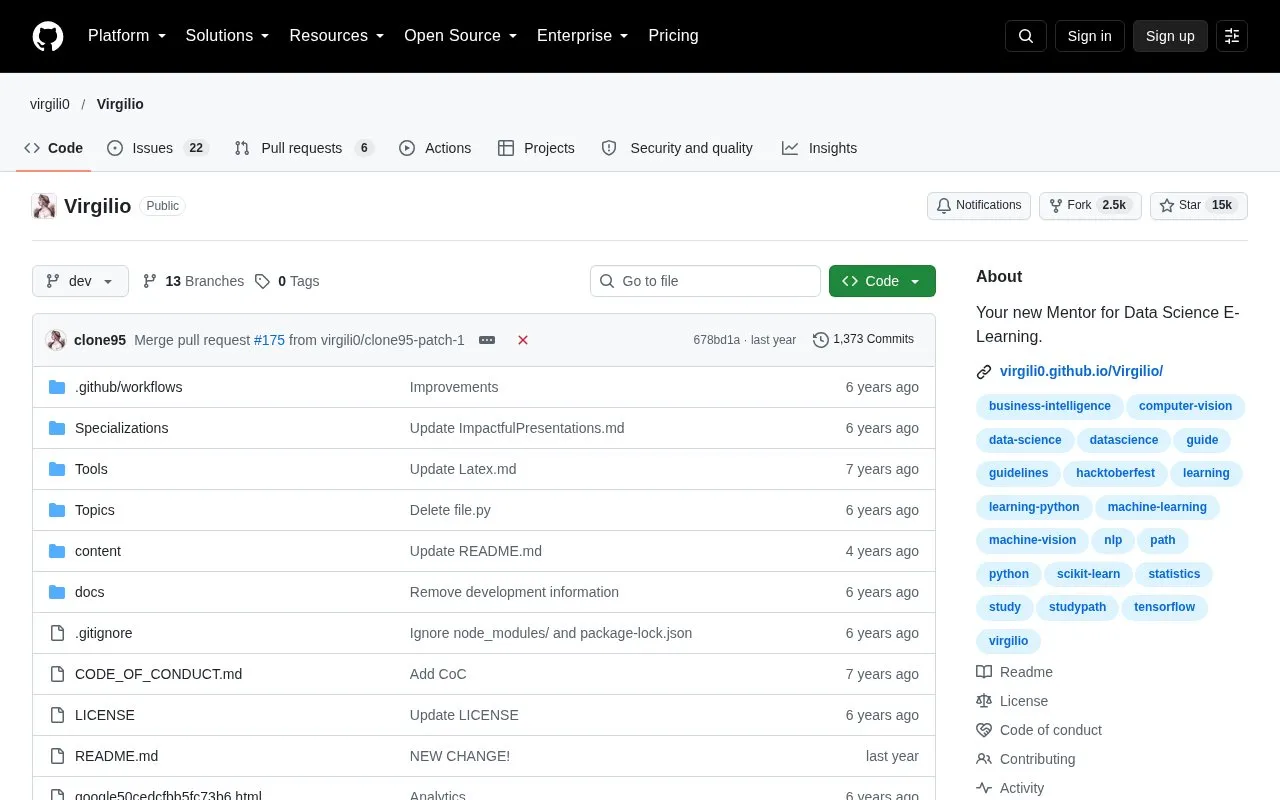Open Security and quality tab
Screen dimensions: 1280x800
(x=677, y=148)
